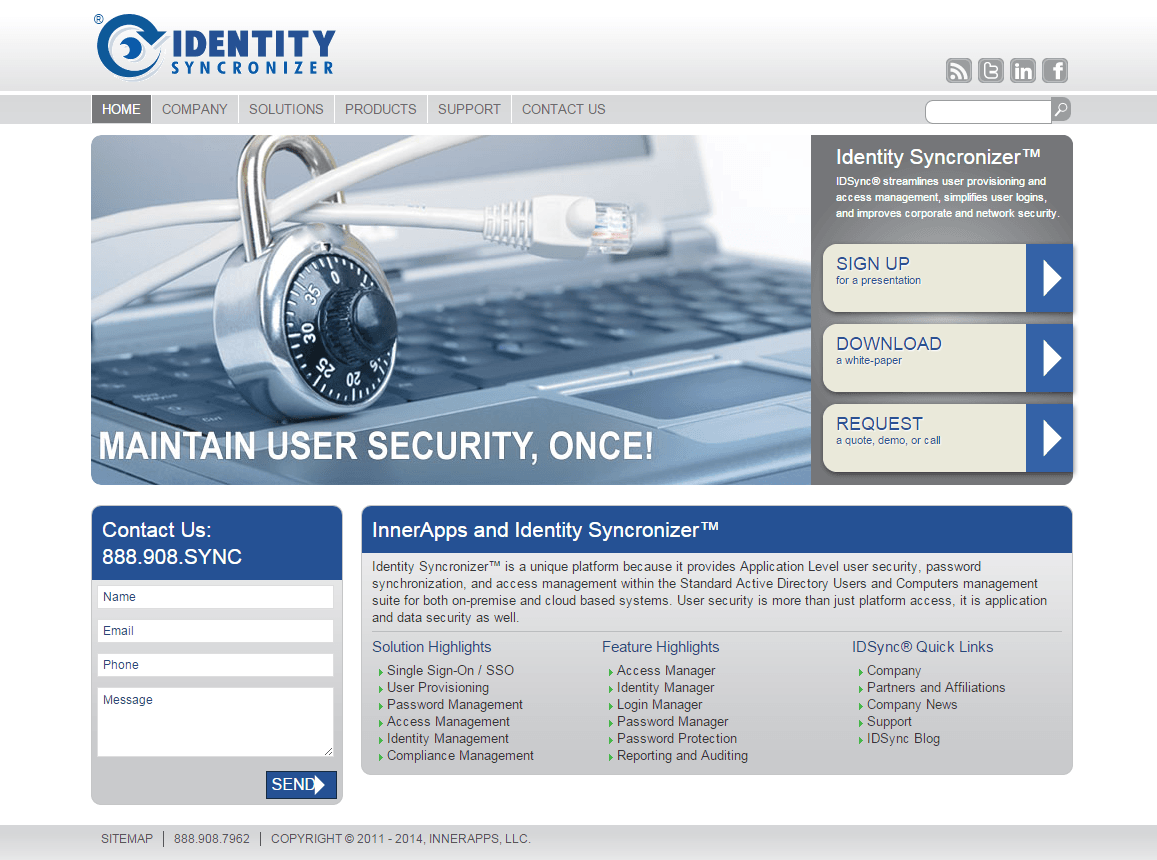Open the RSS feed icon
Viewport: 1157px width, 860px height.
(x=959, y=70)
